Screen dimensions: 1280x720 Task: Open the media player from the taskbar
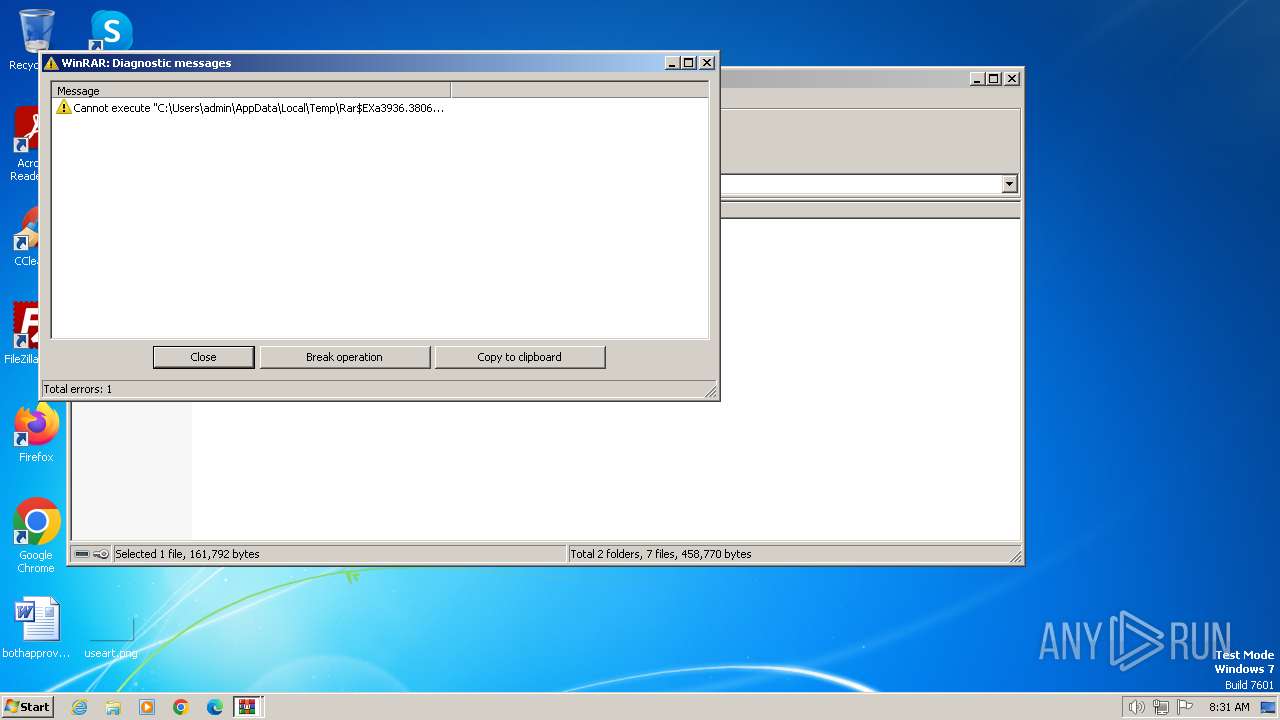(147, 707)
